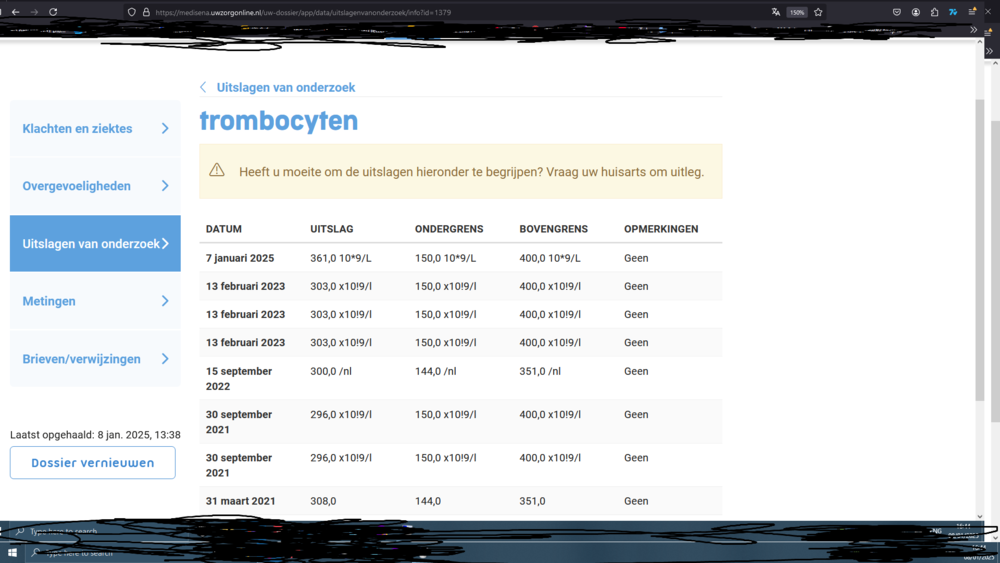Open the Firefox hamburger application menu
Viewport: 1000px width, 563px height.
click(x=972, y=12)
